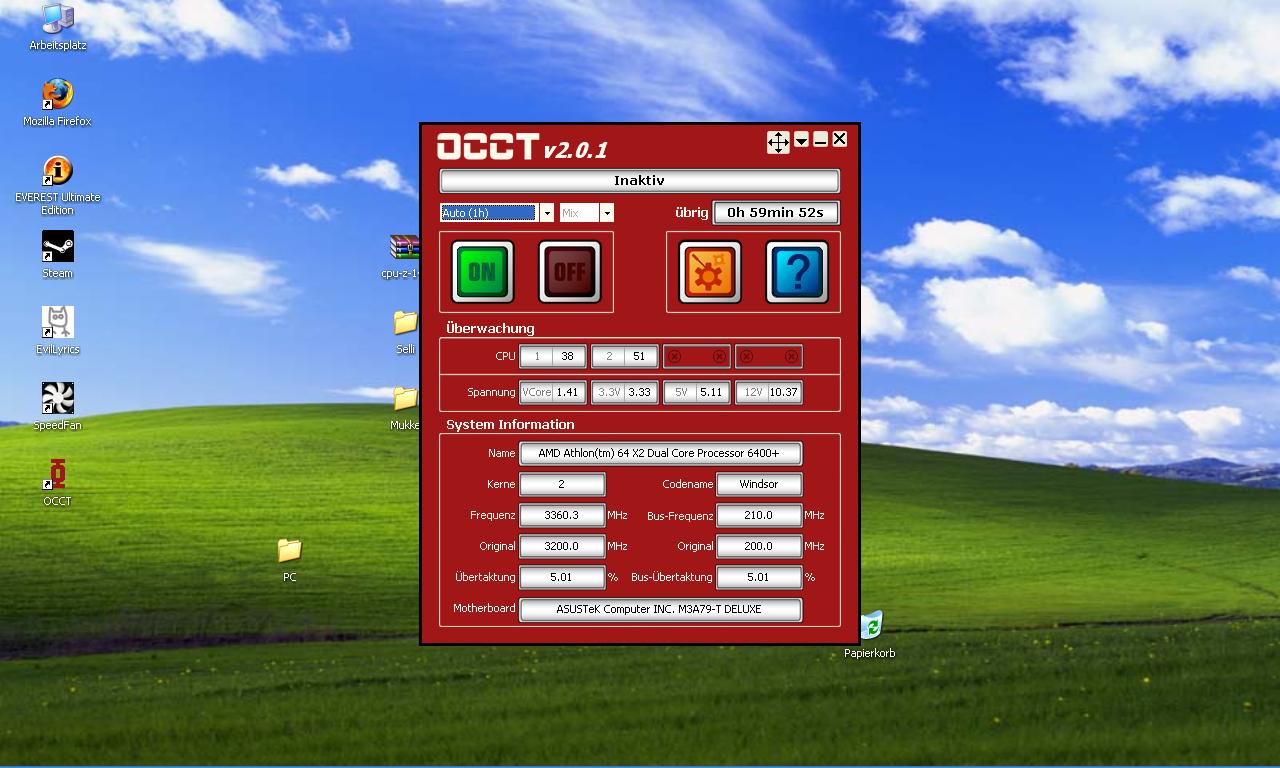The image size is (1280, 768).
Task: Select the Papierkorb recycle bin icon
Action: [870, 635]
